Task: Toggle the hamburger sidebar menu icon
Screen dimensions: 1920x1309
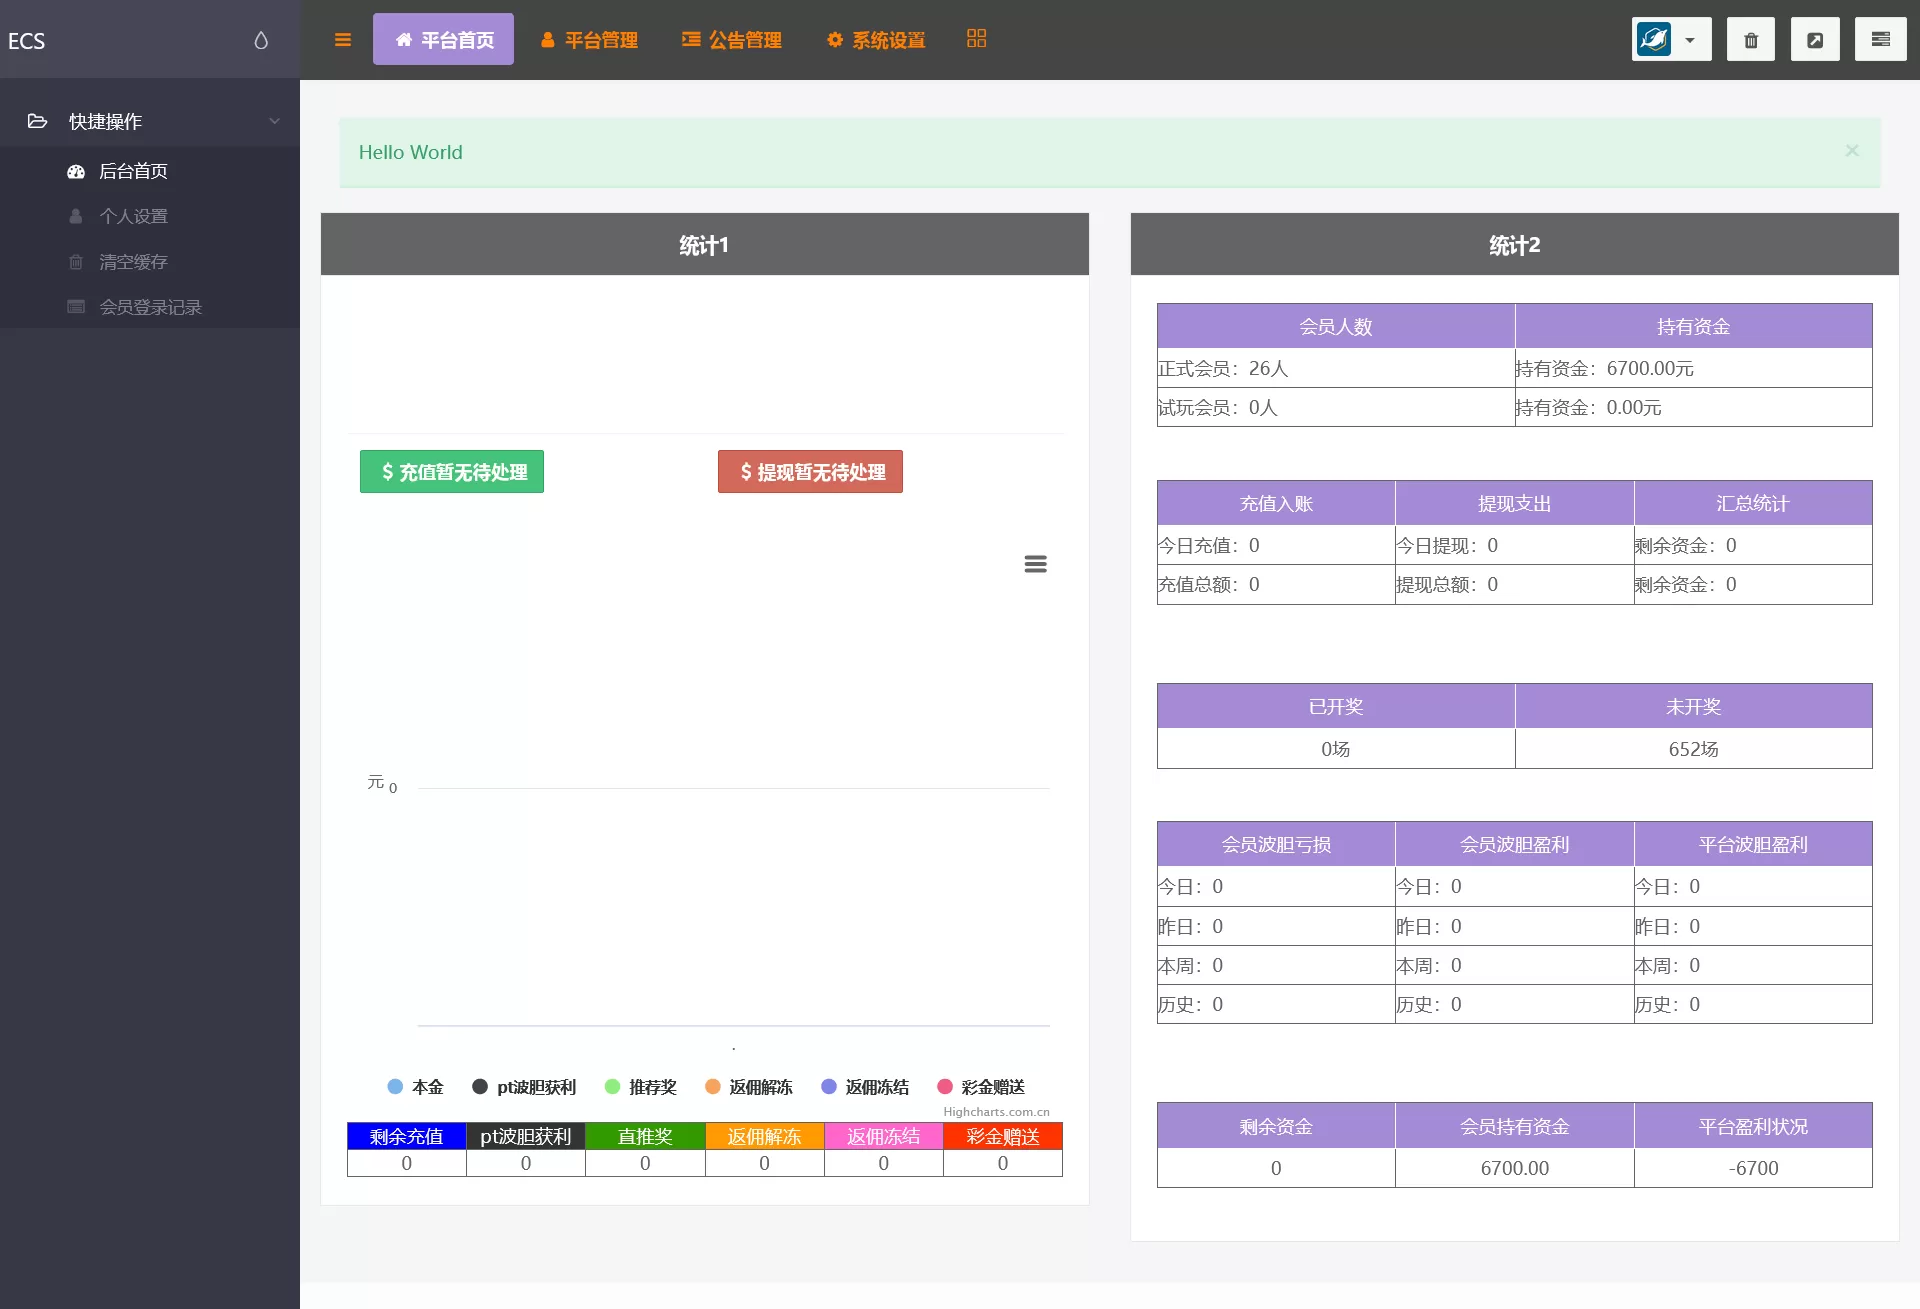Action: tap(343, 40)
